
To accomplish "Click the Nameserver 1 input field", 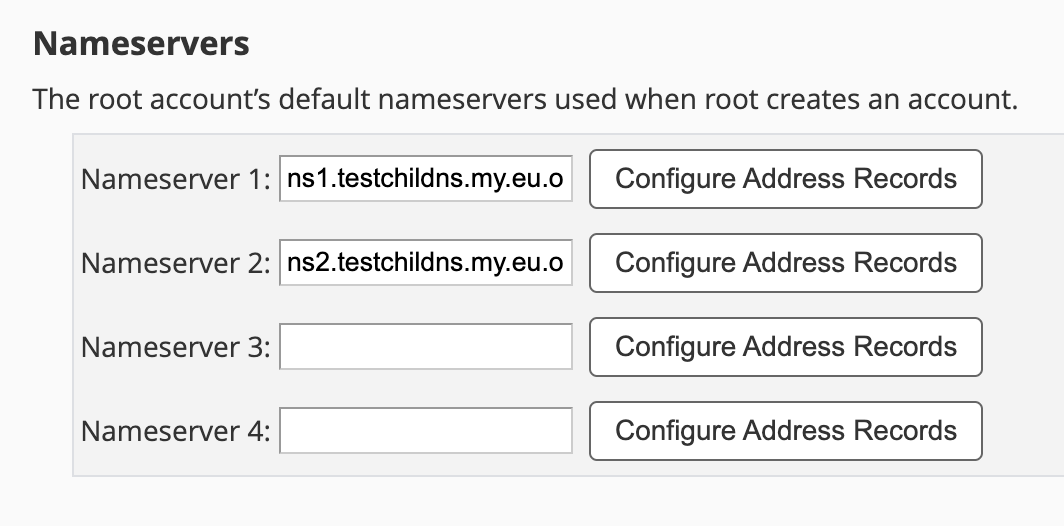I will pos(426,179).
